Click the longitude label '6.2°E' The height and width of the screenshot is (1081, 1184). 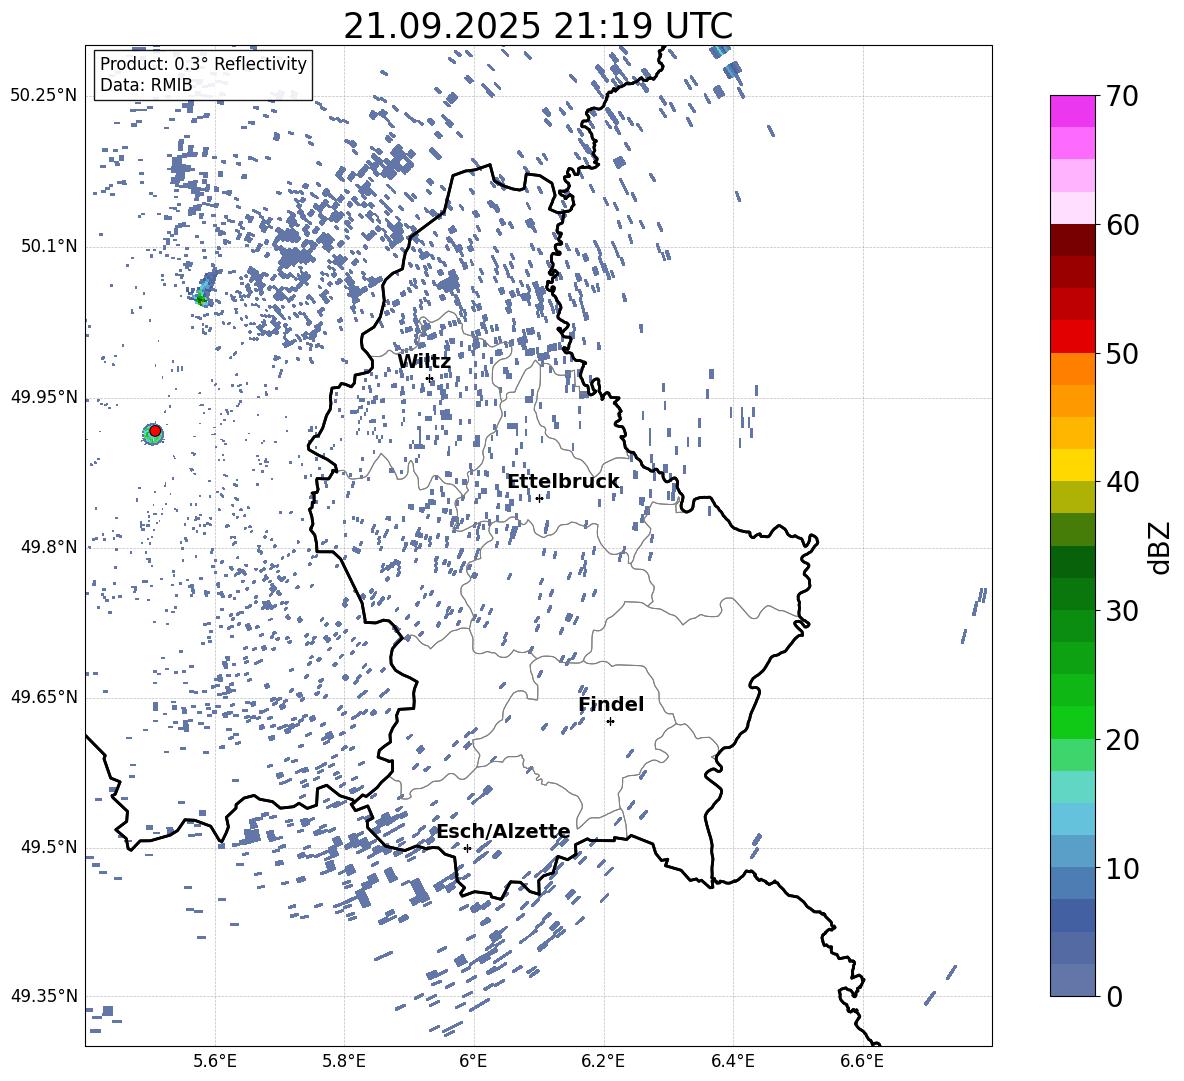tap(603, 1061)
